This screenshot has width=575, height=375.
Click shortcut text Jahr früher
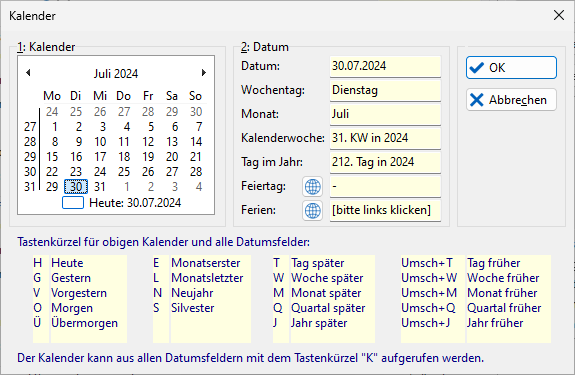[495, 323]
